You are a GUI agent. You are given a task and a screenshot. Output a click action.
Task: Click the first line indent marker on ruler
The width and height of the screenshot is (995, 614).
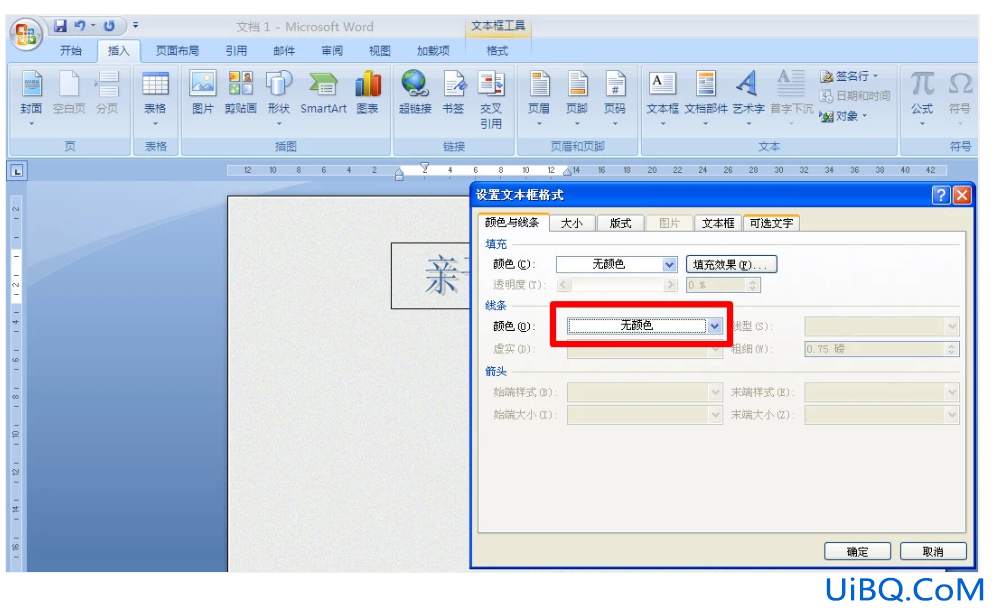pyautogui.click(x=425, y=167)
